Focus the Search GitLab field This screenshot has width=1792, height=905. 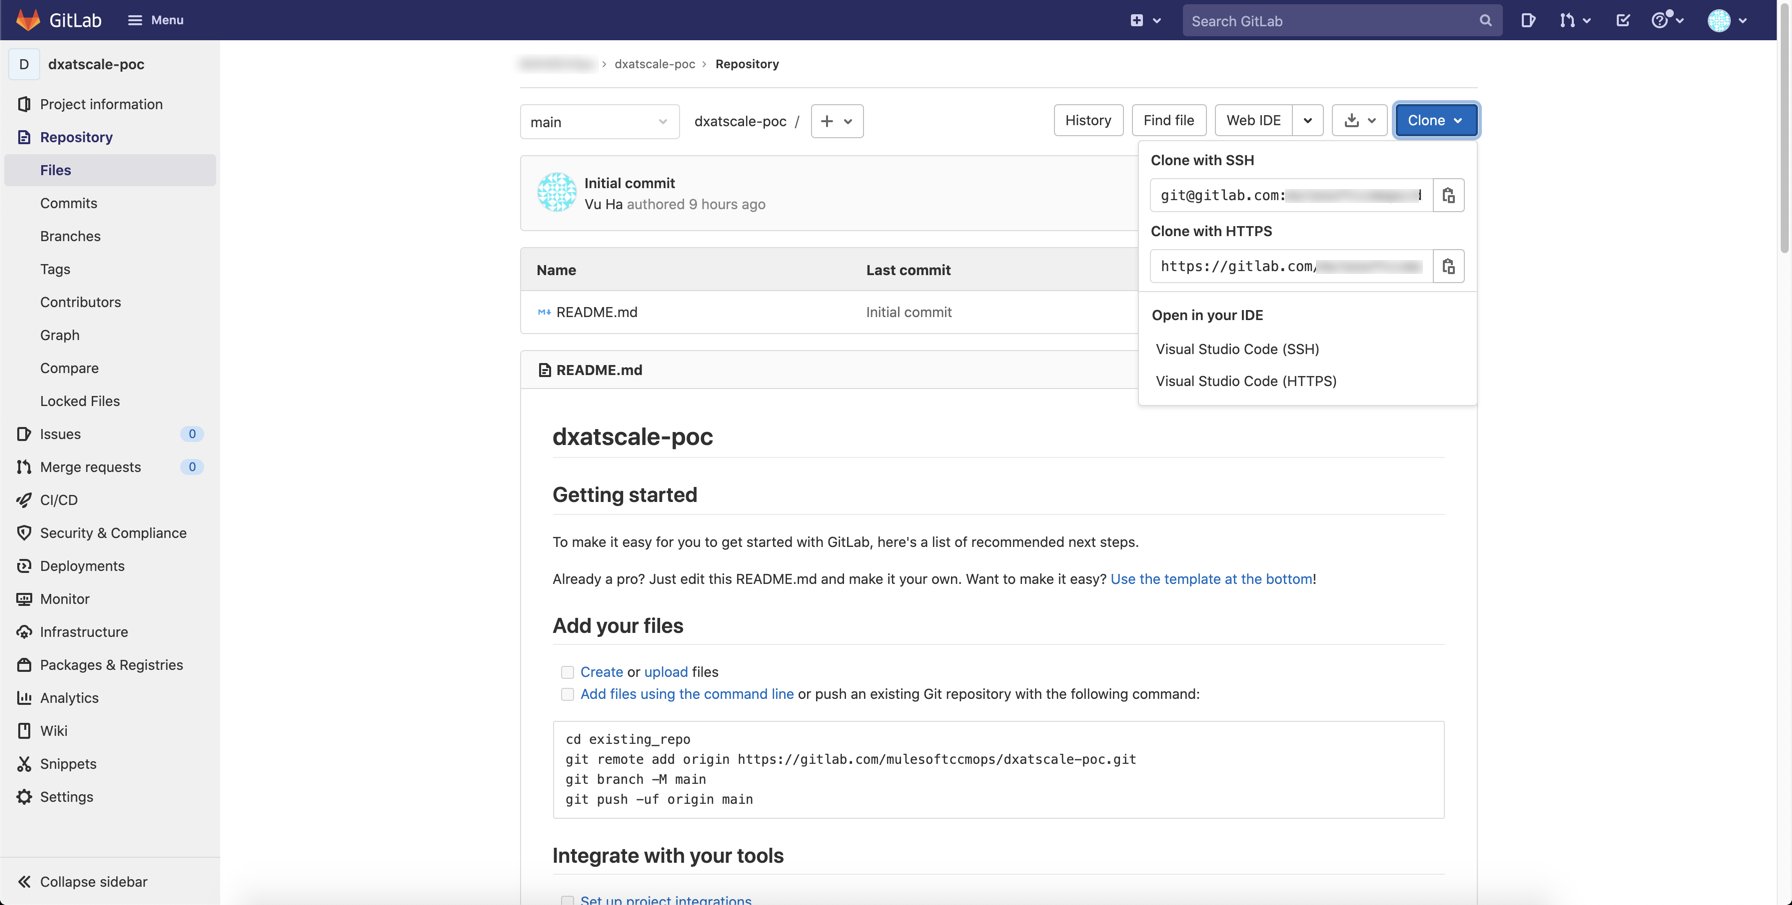click(1342, 21)
